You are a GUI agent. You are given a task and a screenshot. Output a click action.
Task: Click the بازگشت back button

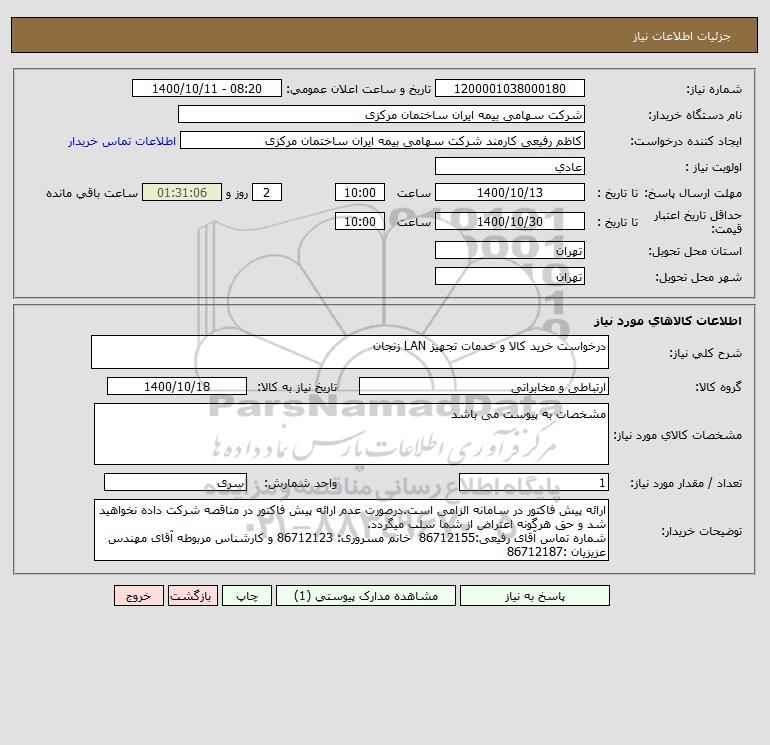pyautogui.click(x=192, y=596)
